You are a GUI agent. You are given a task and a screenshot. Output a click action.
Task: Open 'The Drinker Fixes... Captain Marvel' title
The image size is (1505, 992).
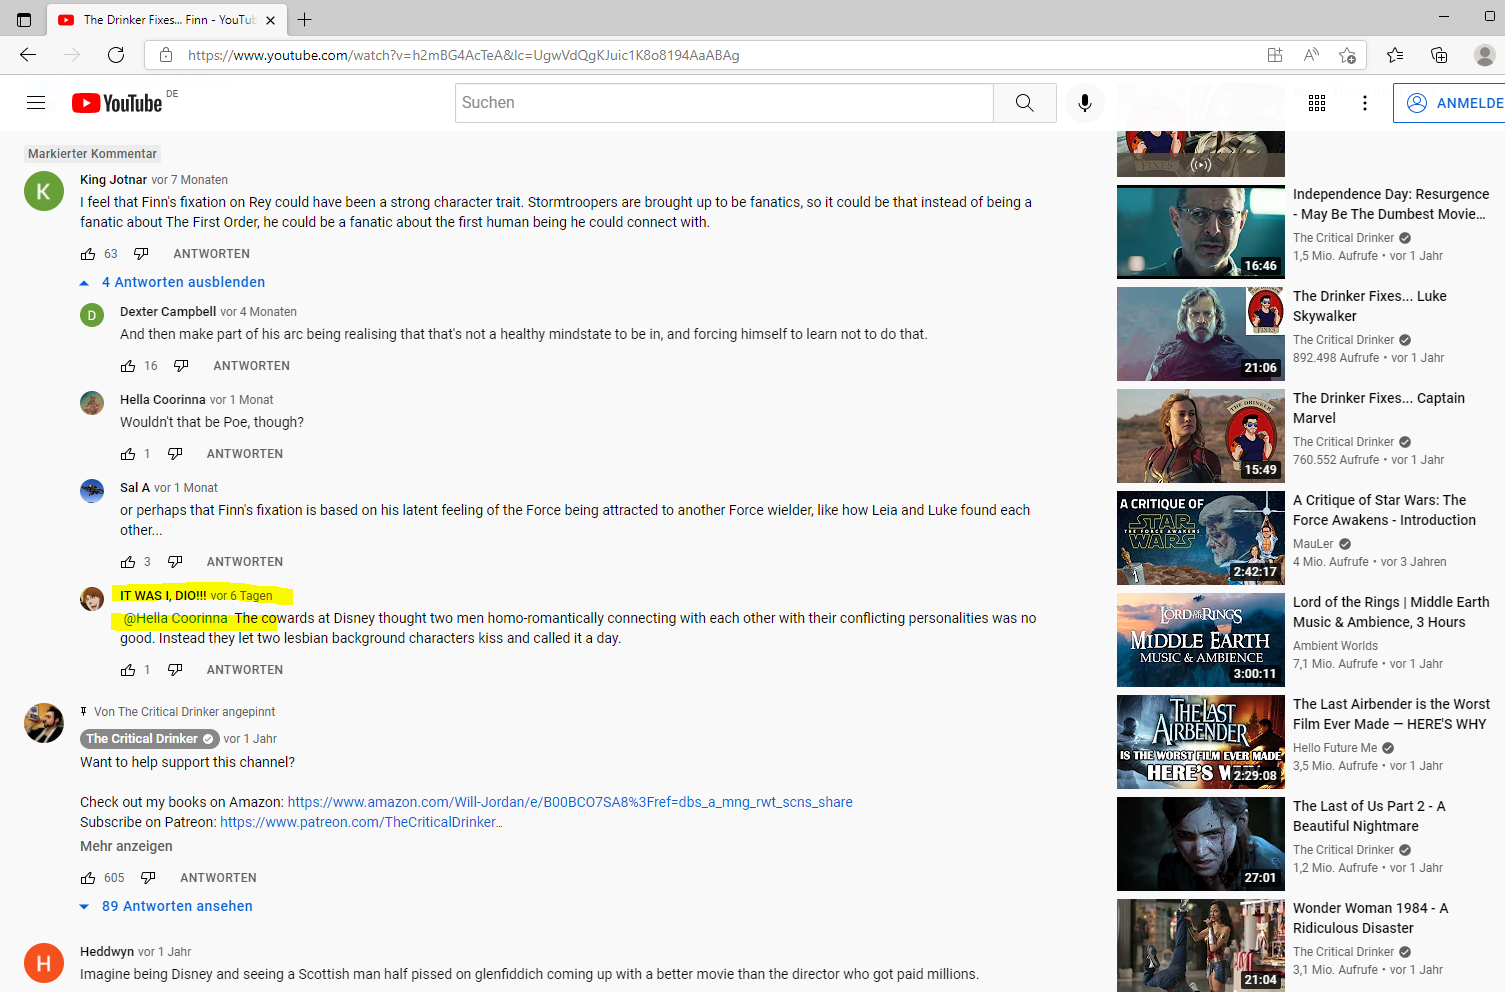1379,408
